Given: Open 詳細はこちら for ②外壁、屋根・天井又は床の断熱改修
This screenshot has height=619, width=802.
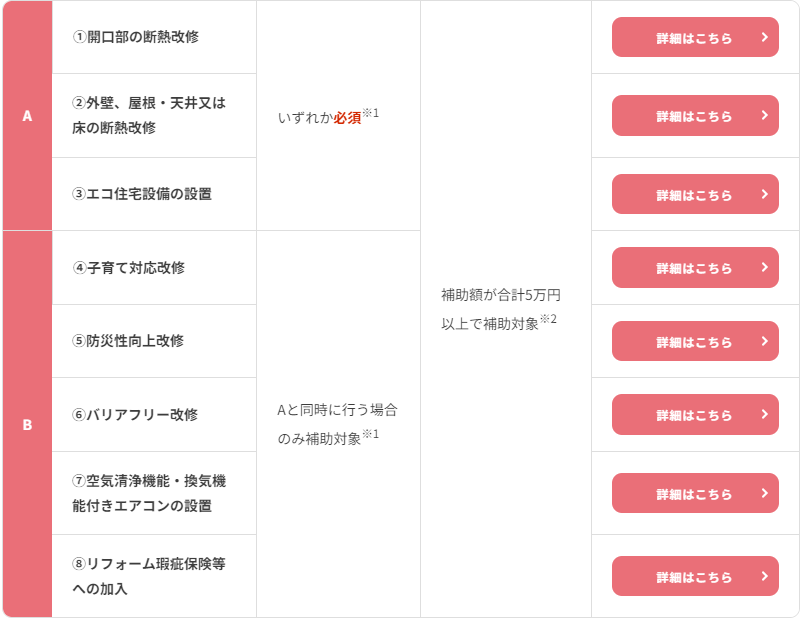Looking at the screenshot, I should tap(695, 116).
